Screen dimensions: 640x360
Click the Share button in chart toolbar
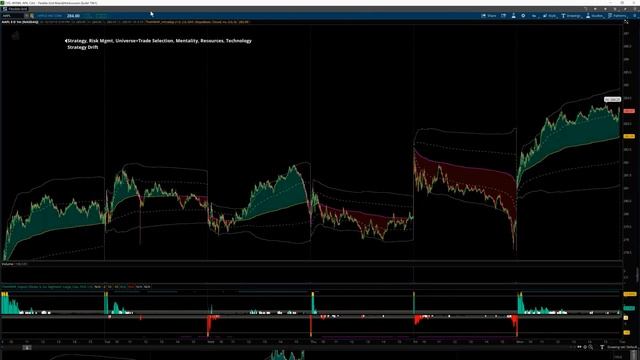point(489,16)
